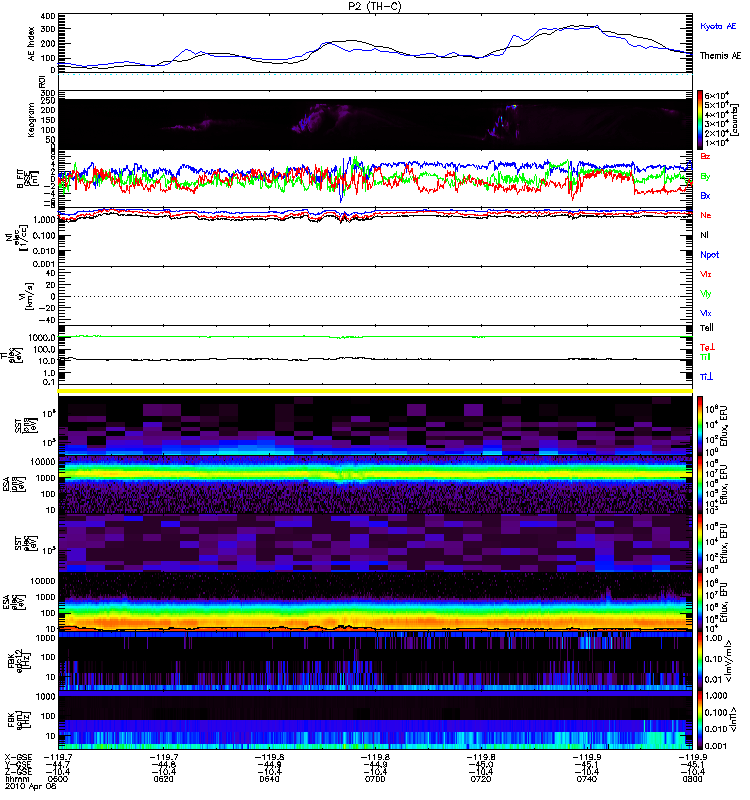This screenshot has width=750, height=800.
Task: Click the blue Npot legend label
Action: tap(710, 255)
